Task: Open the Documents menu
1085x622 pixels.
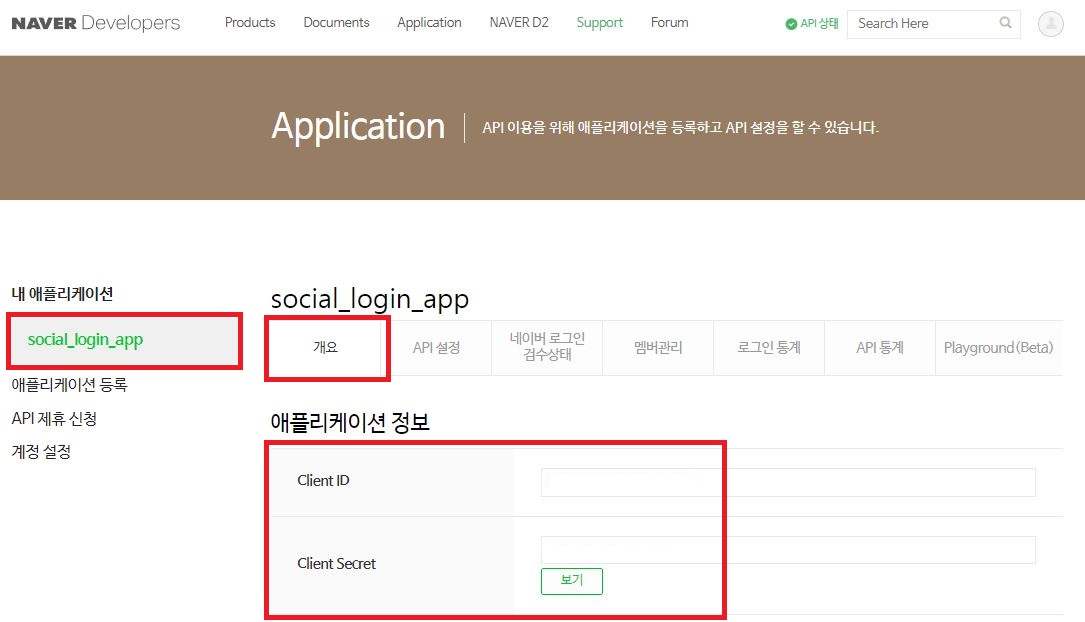Action: pos(336,22)
